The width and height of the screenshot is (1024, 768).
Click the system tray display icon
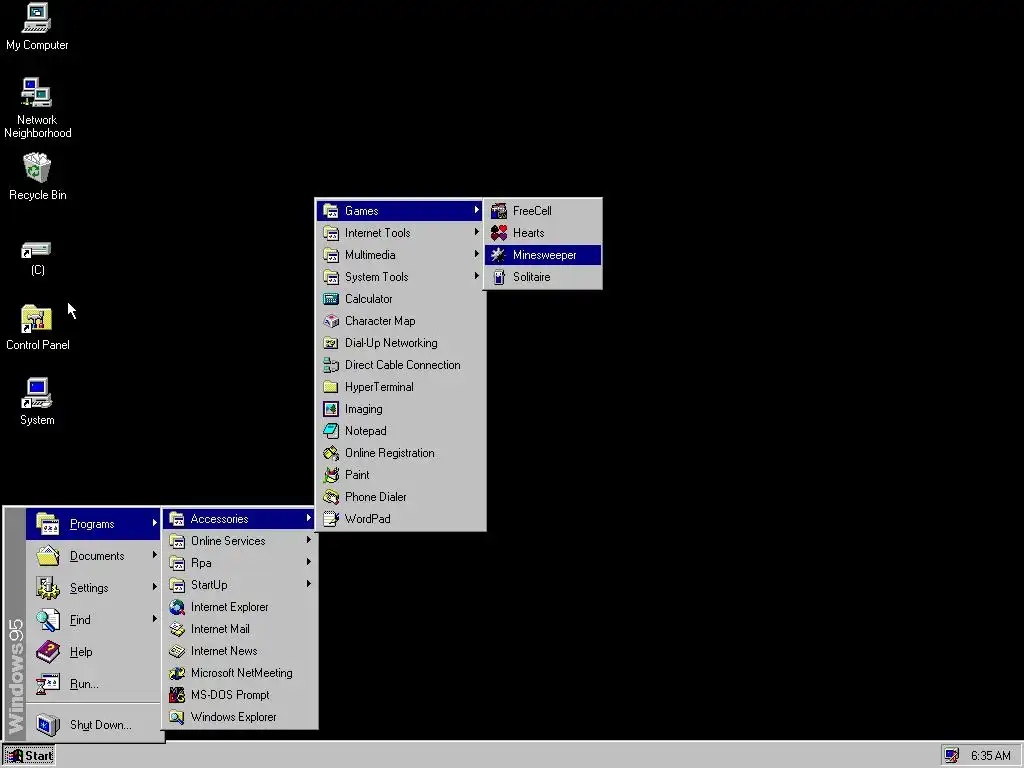point(952,755)
